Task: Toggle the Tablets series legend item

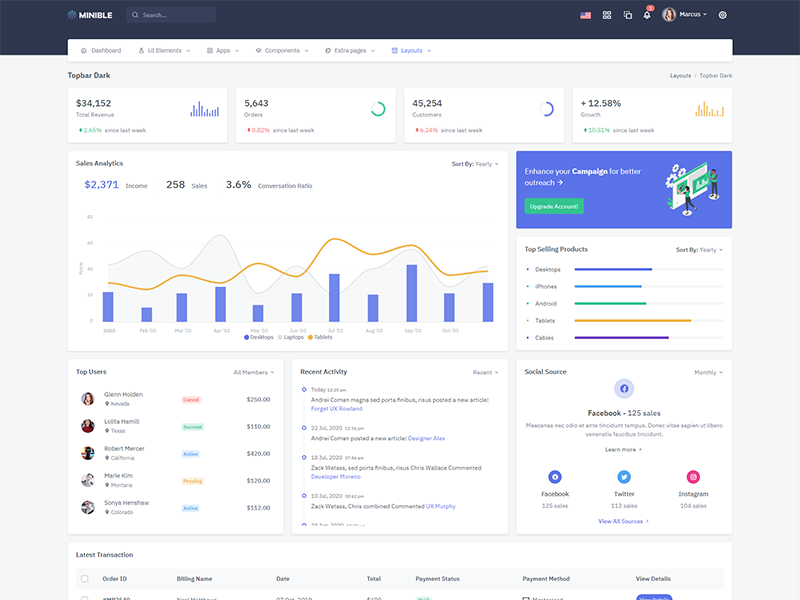Action: (x=320, y=337)
